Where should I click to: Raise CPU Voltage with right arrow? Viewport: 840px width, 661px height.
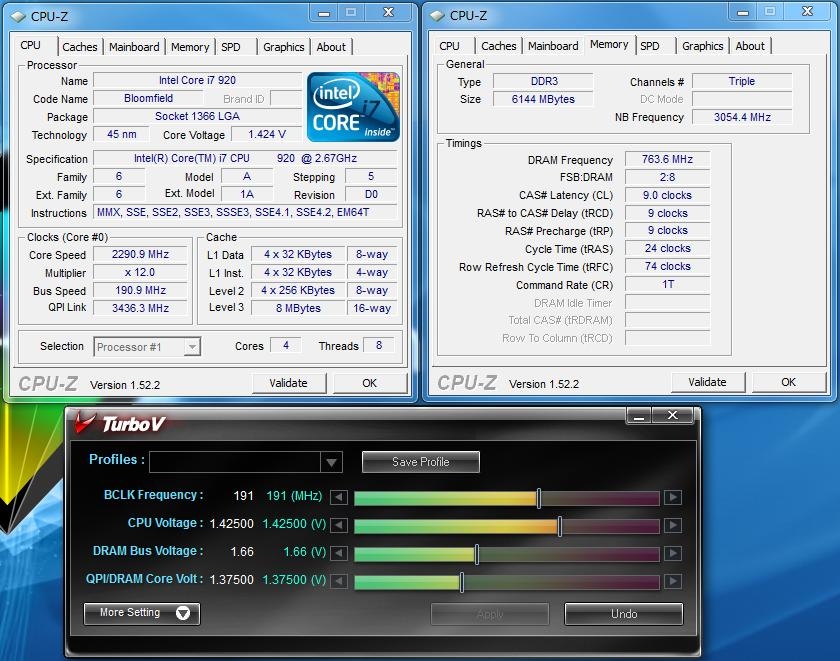coord(672,526)
